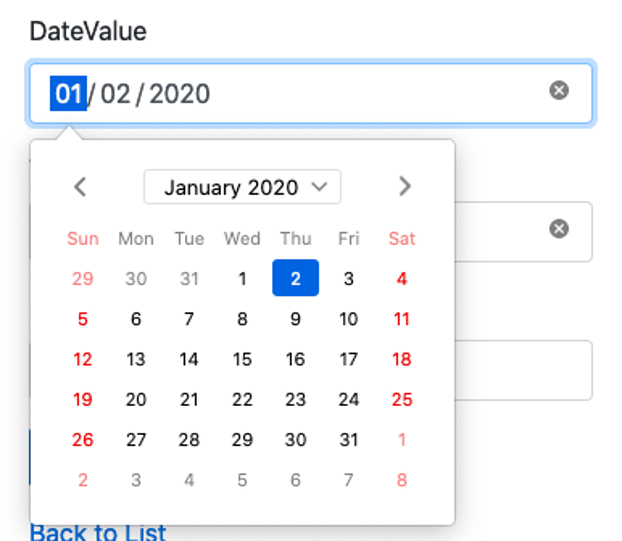Select December 29 from previous month
Screen dimensions: 622x541
point(83,279)
